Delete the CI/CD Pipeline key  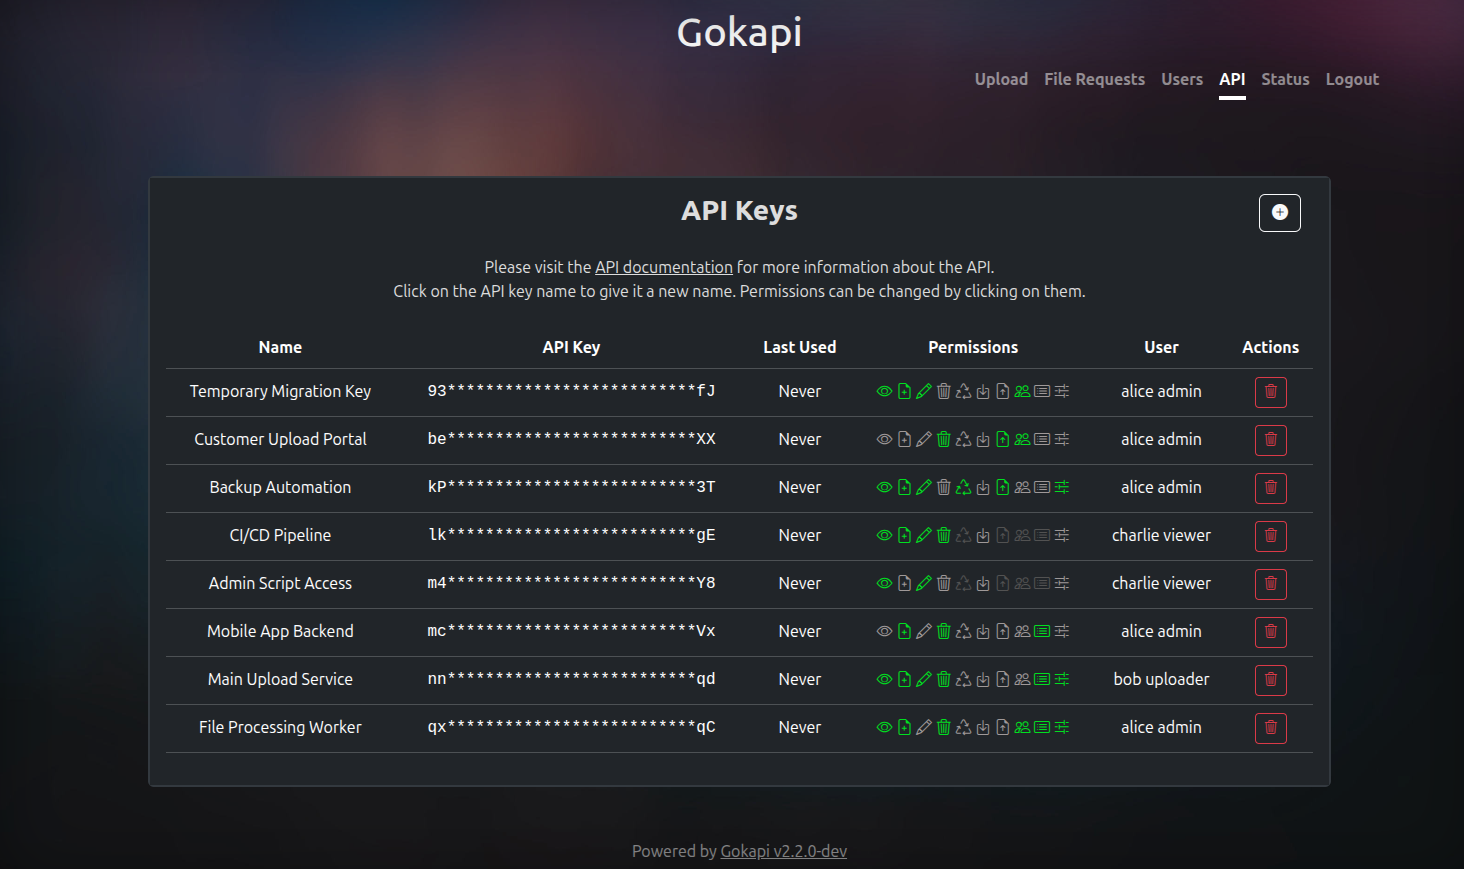coord(1270,536)
